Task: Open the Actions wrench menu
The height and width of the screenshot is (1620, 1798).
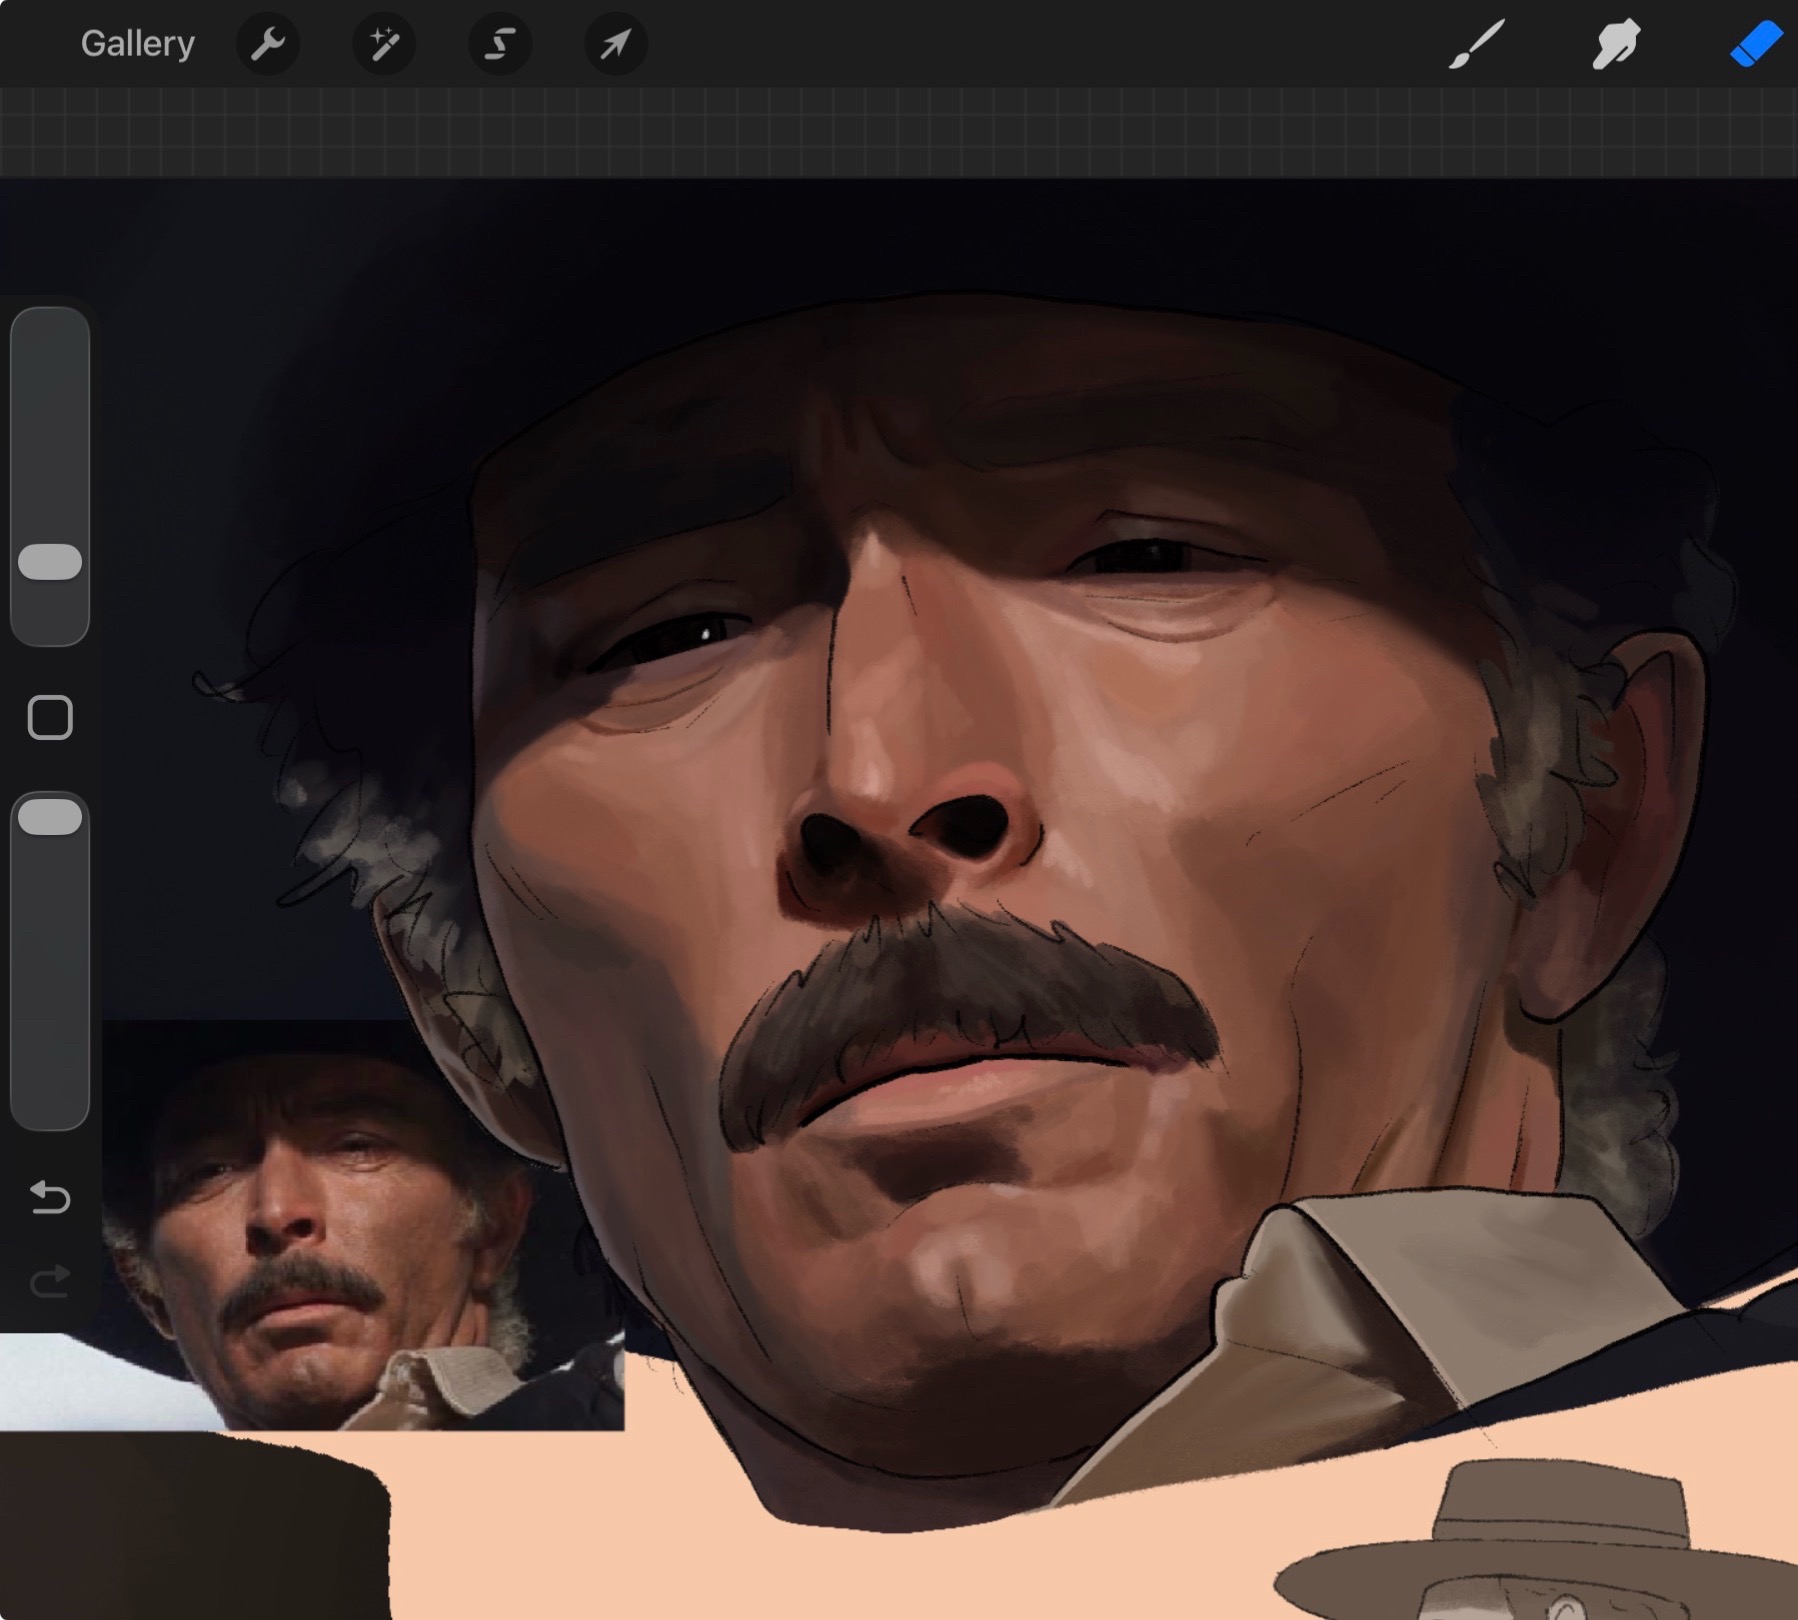Action: (x=268, y=44)
